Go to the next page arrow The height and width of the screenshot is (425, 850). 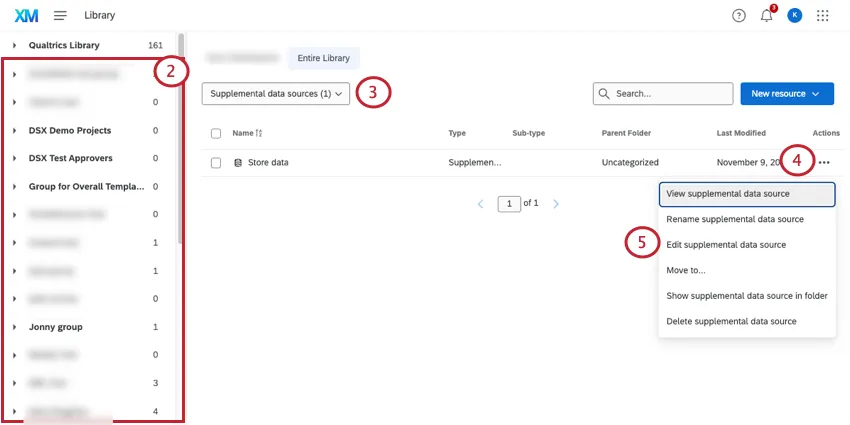(x=556, y=204)
